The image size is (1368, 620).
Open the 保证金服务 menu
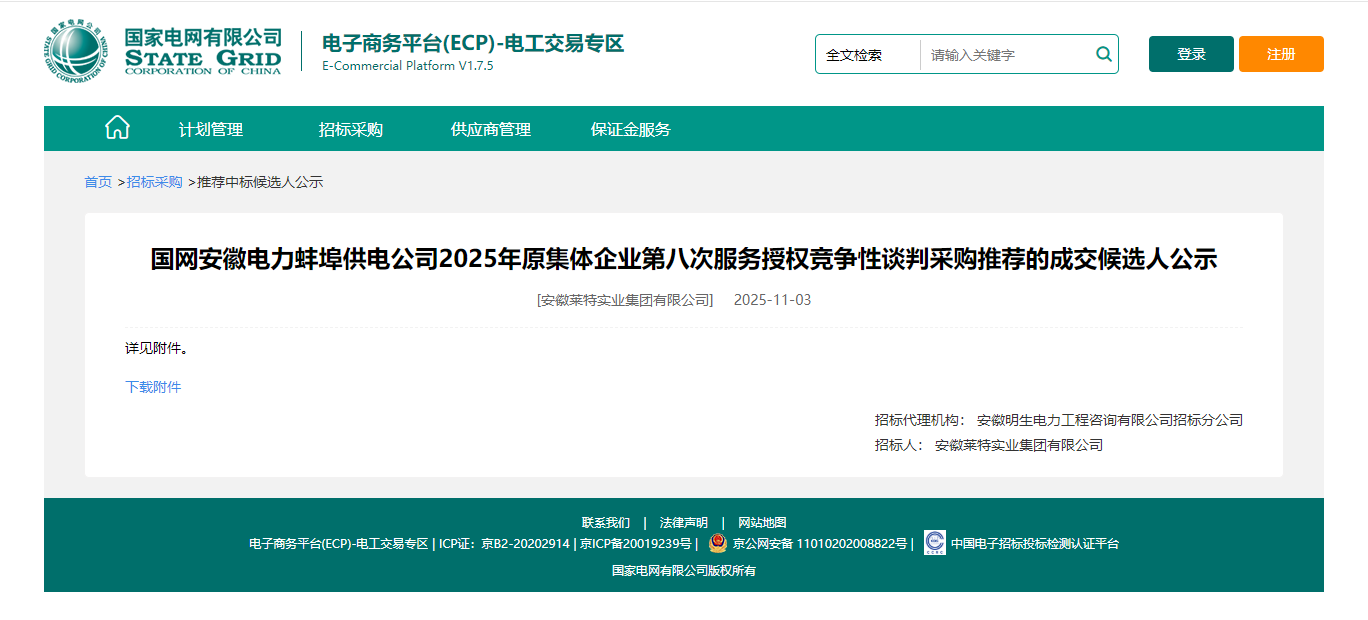[630, 129]
